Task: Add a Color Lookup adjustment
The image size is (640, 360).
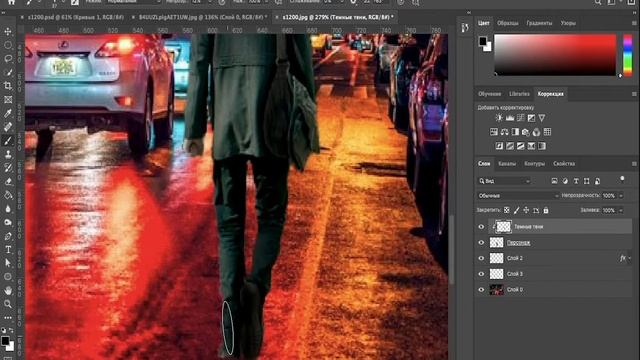Action: pyautogui.click(x=547, y=132)
